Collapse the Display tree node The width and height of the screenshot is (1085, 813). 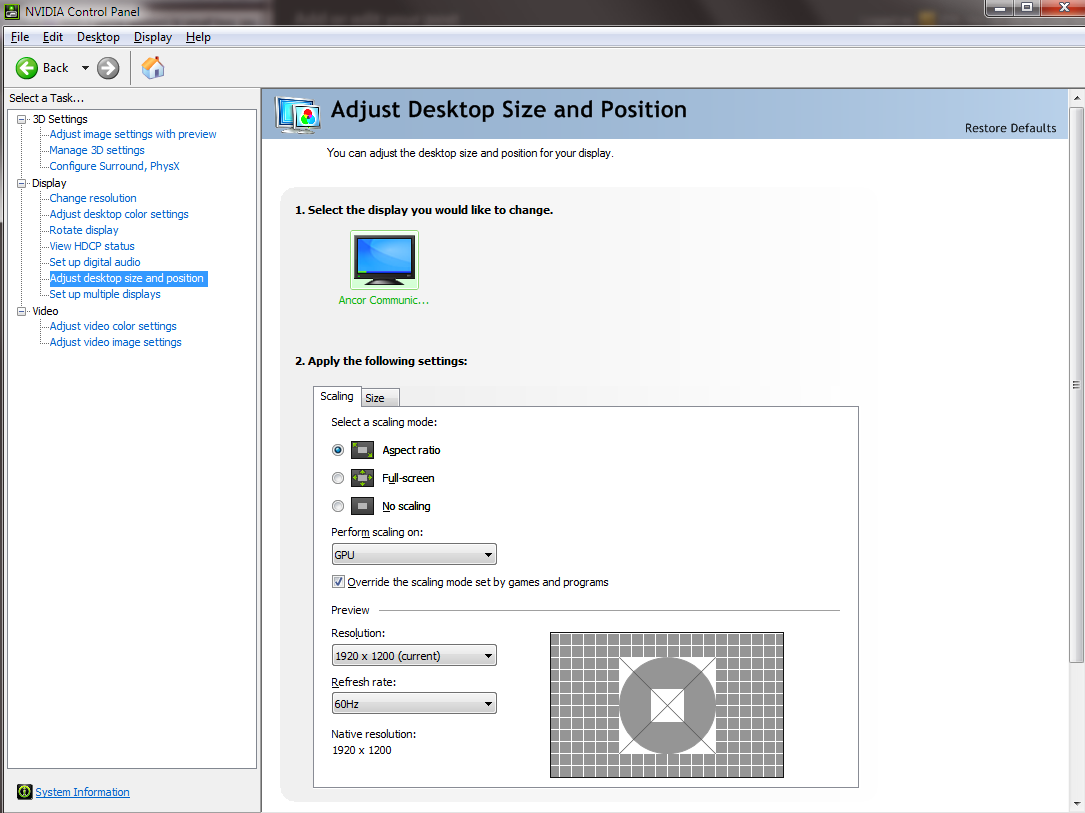click(x=21, y=183)
